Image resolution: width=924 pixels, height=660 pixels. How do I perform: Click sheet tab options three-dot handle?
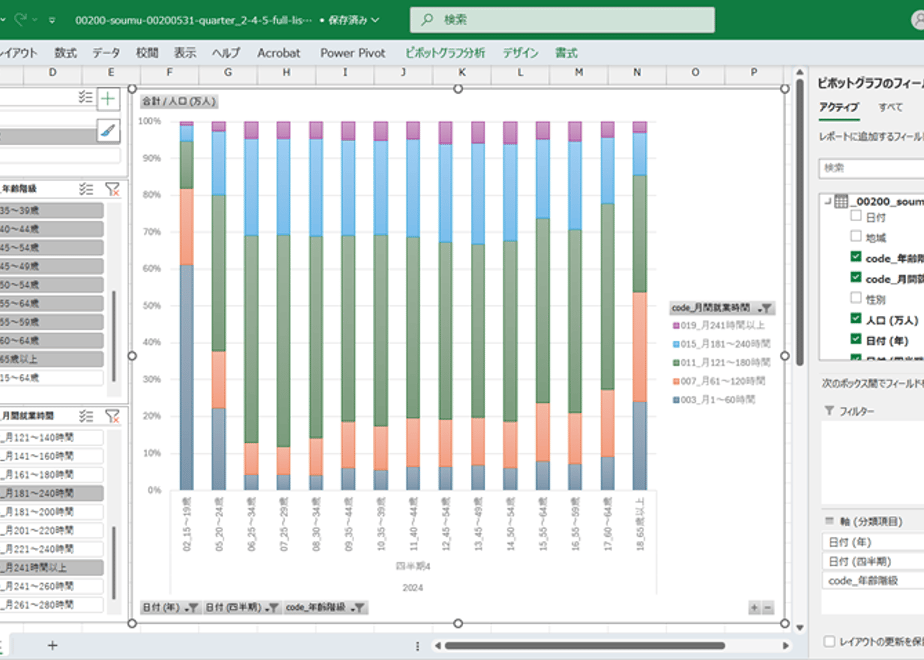[417, 646]
